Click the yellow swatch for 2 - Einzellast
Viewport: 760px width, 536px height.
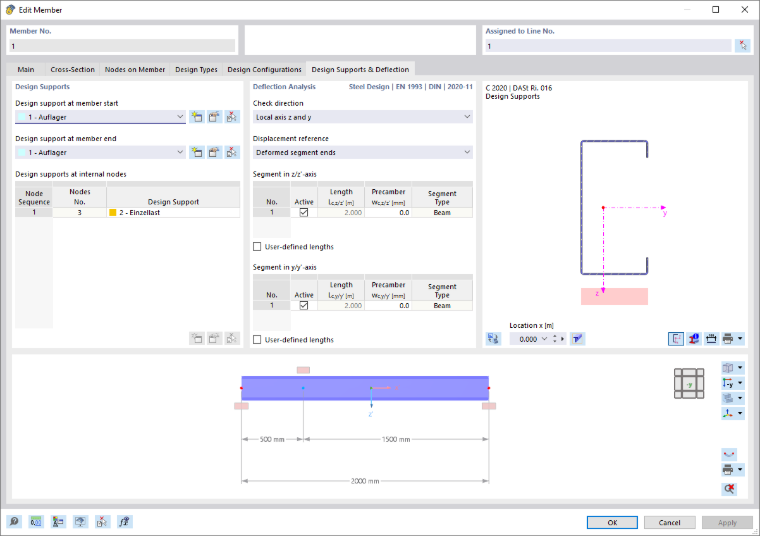[x=112, y=212]
